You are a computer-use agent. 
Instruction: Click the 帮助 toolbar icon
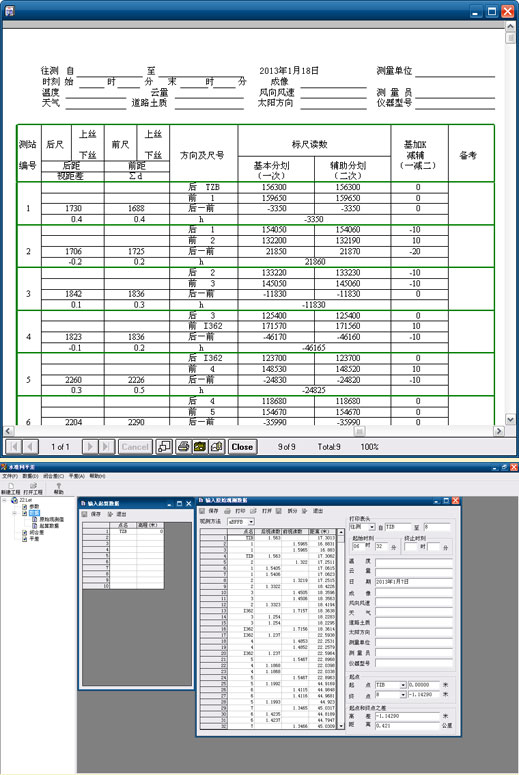pos(59,489)
